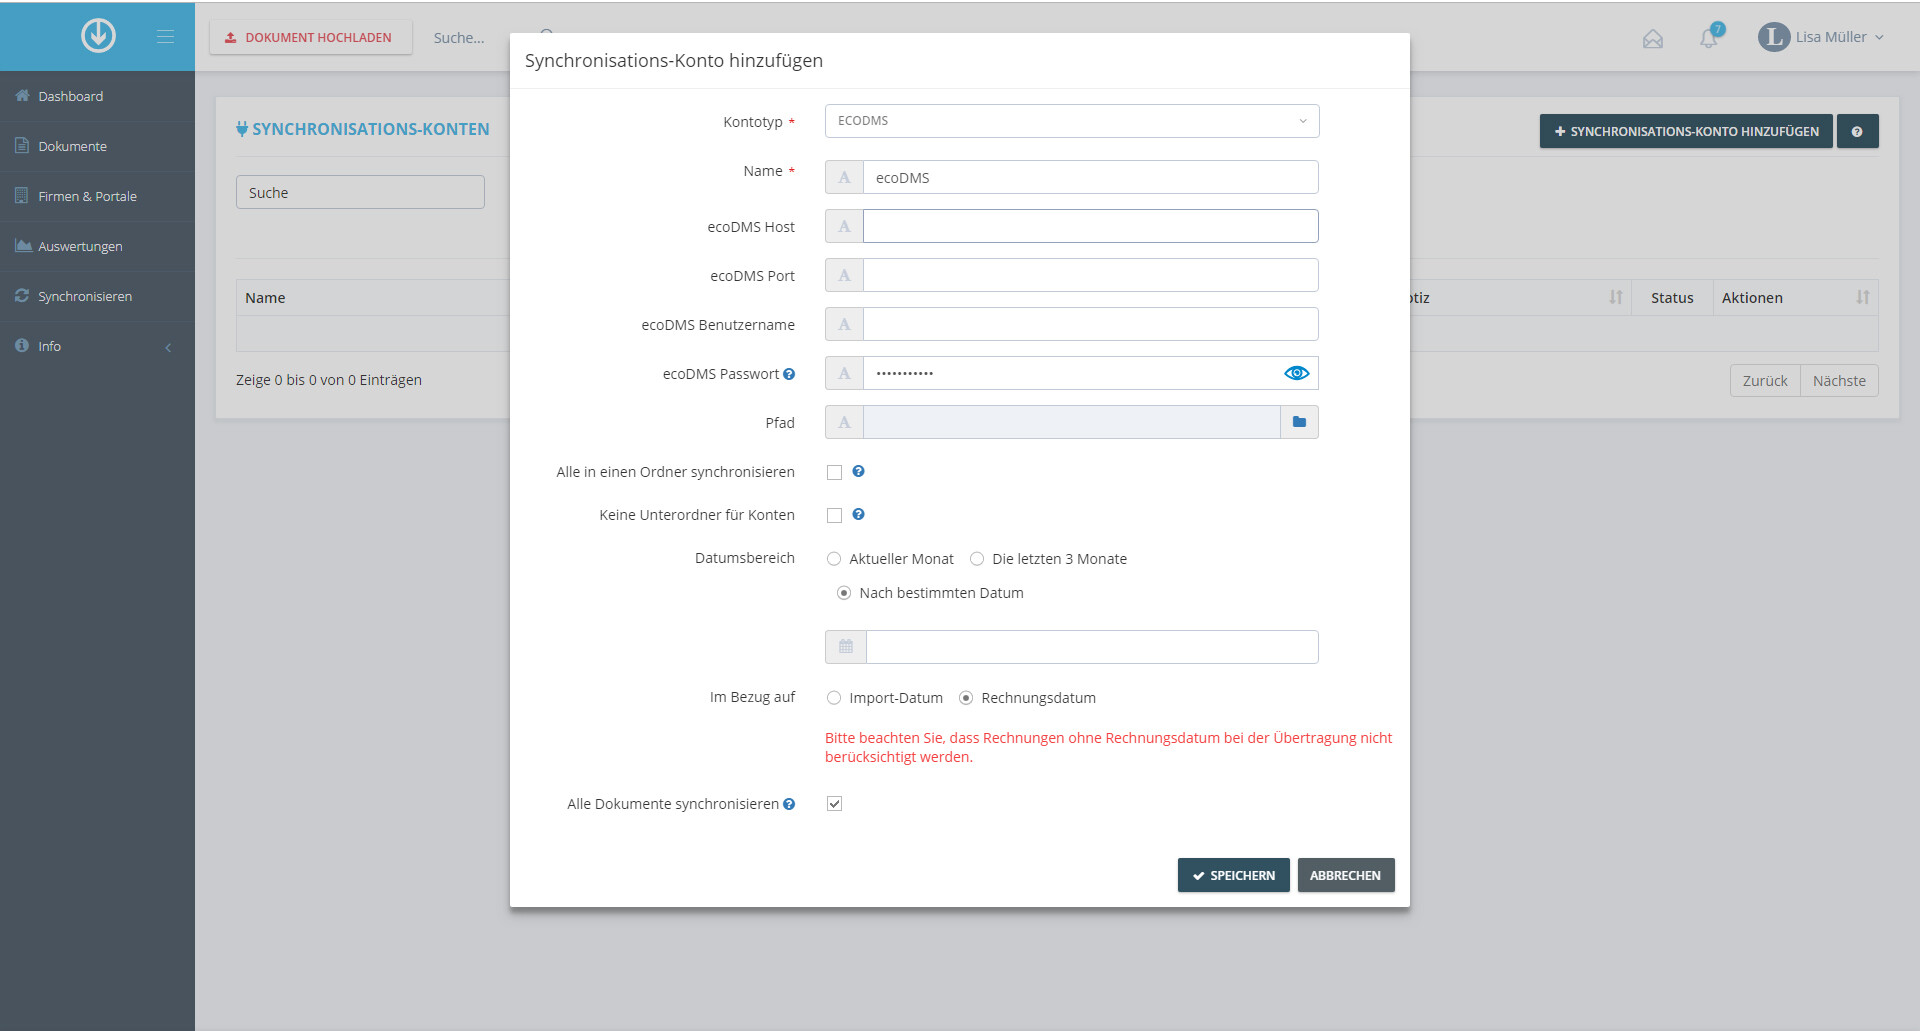Click the Zurück pagination button

[1765, 381]
